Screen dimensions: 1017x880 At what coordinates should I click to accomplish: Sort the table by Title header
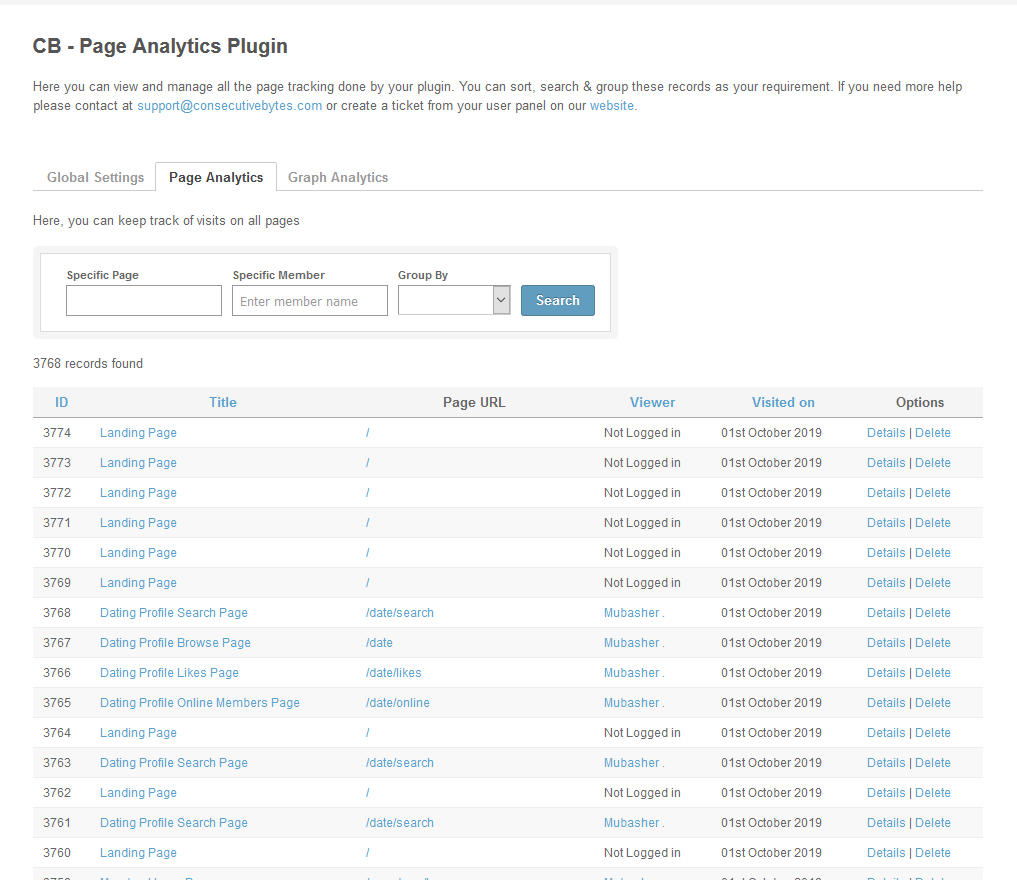tap(223, 402)
